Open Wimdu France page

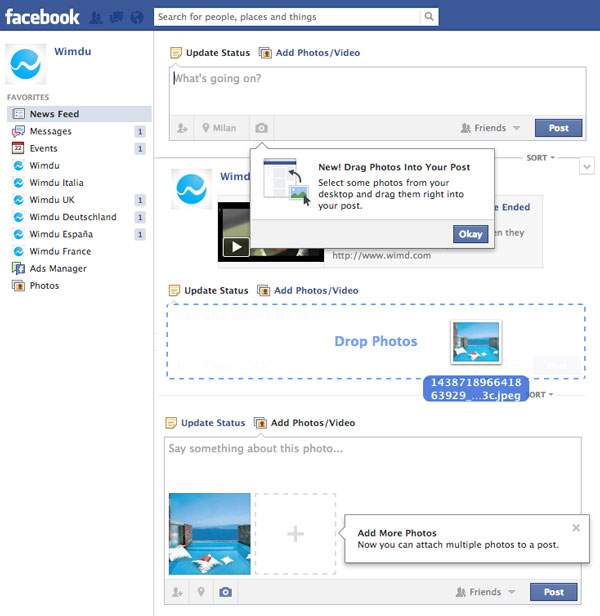pos(60,251)
